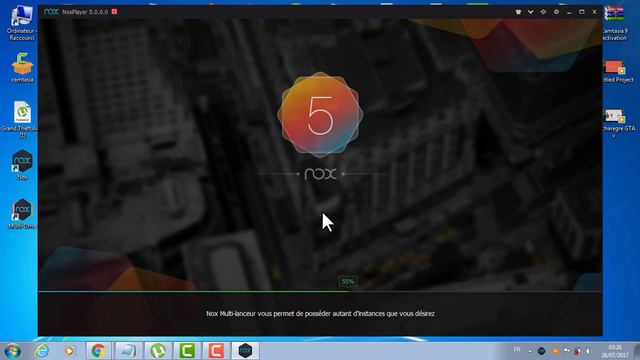Open Untitled Project desktop file
The width and height of the screenshot is (640, 360).
click(x=617, y=71)
